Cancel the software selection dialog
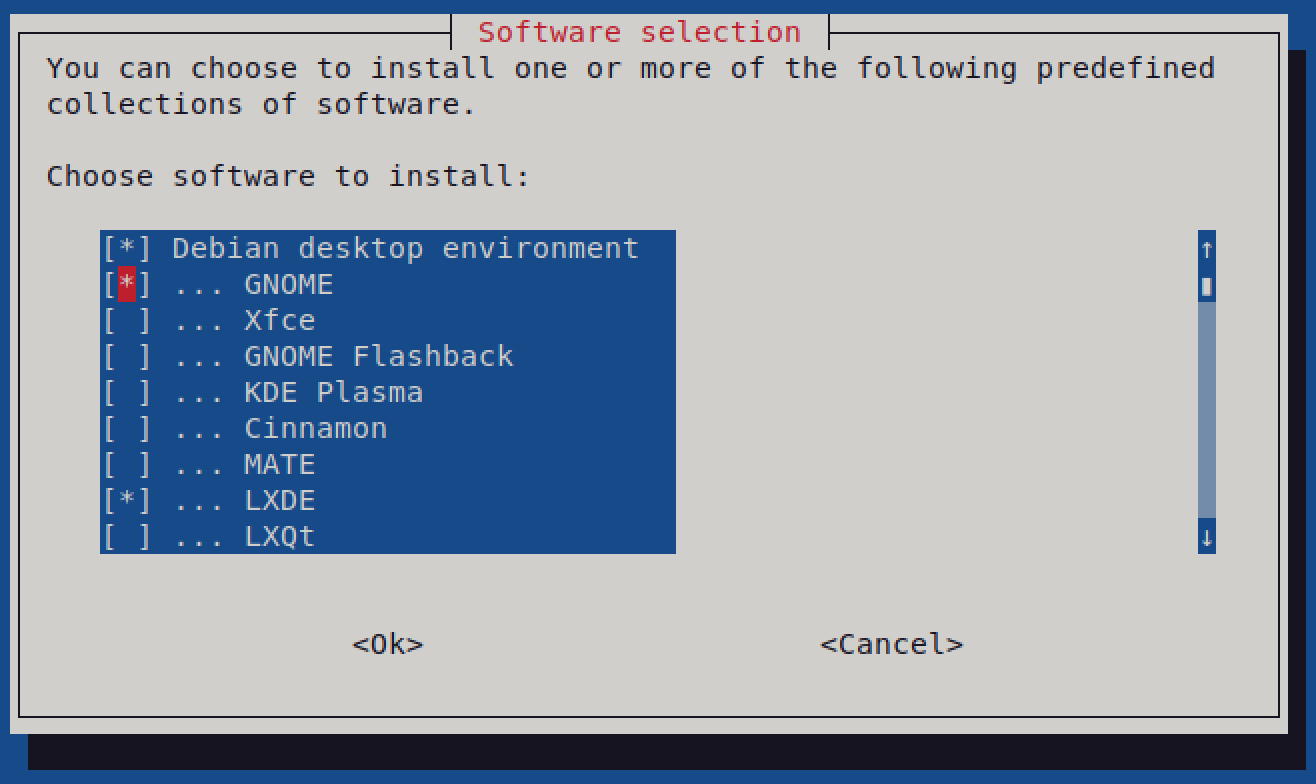The width and height of the screenshot is (1316, 784). tap(891, 644)
